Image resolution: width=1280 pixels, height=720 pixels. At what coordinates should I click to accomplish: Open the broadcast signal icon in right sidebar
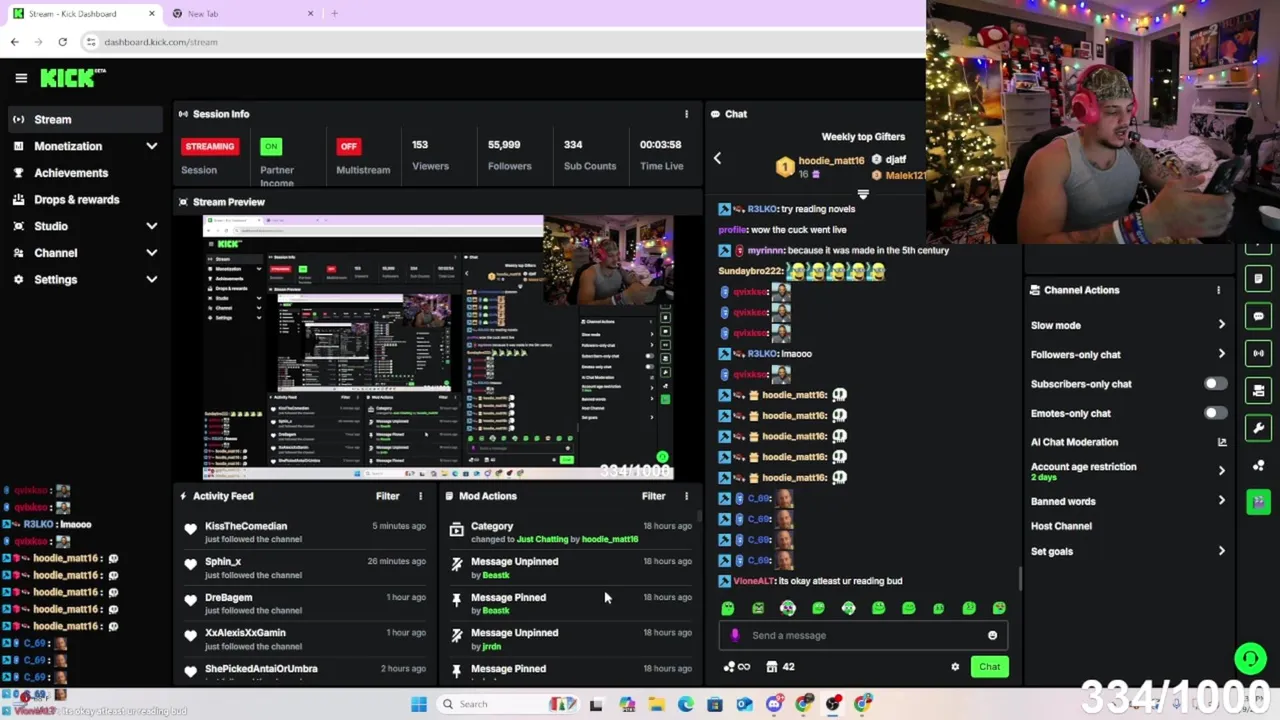1259,353
